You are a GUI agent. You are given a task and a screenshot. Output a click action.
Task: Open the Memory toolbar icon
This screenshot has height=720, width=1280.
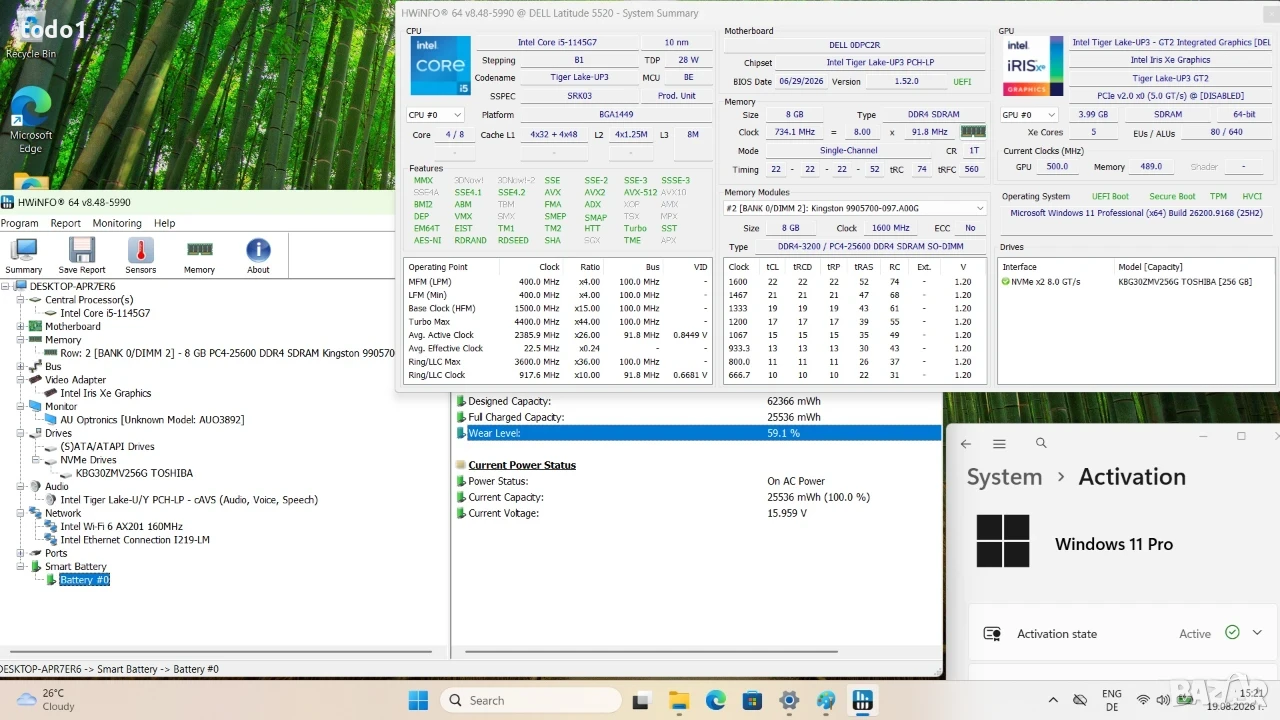[x=199, y=256]
